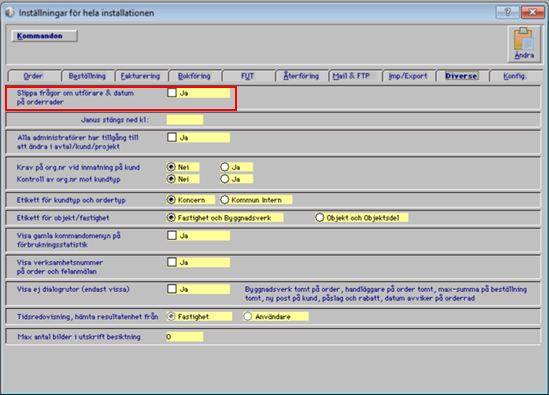Enable Slippa frågor om utförare checkbox
The height and width of the screenshot is (395, 549).
(172, 93)
